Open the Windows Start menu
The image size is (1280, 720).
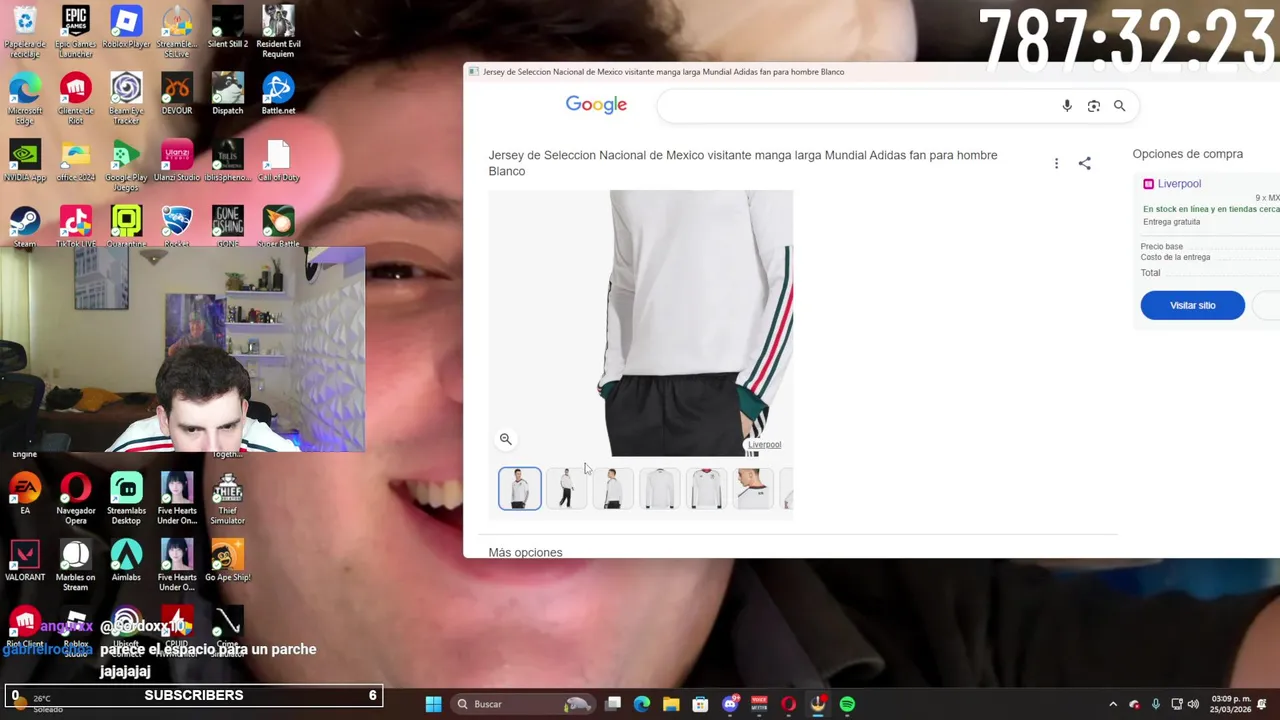point(433,704)
